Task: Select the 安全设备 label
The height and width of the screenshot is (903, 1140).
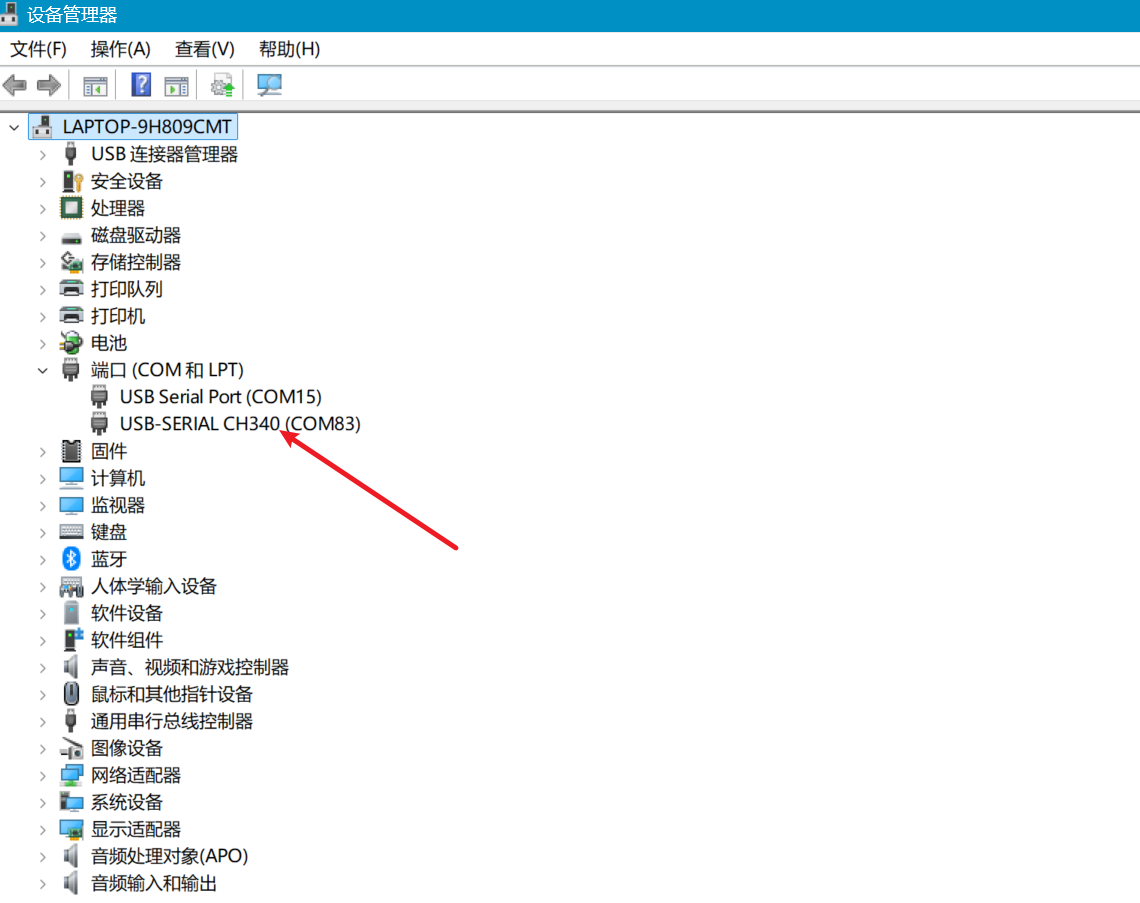Action: (127, 181)
